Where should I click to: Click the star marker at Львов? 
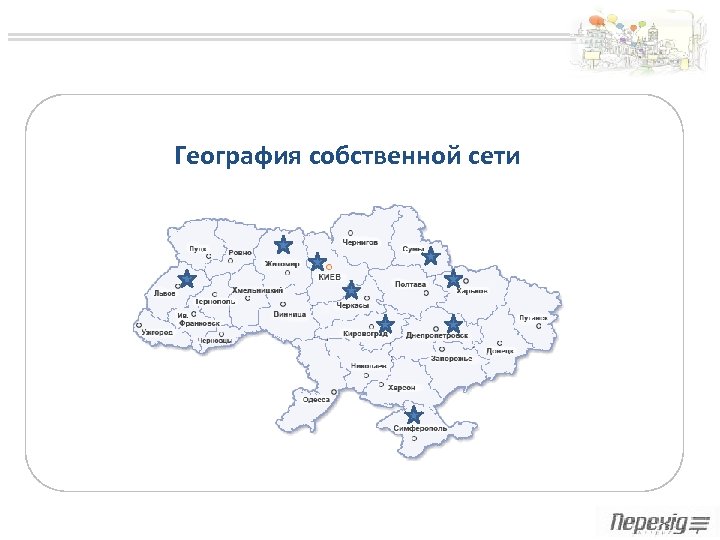click(187, 279)
